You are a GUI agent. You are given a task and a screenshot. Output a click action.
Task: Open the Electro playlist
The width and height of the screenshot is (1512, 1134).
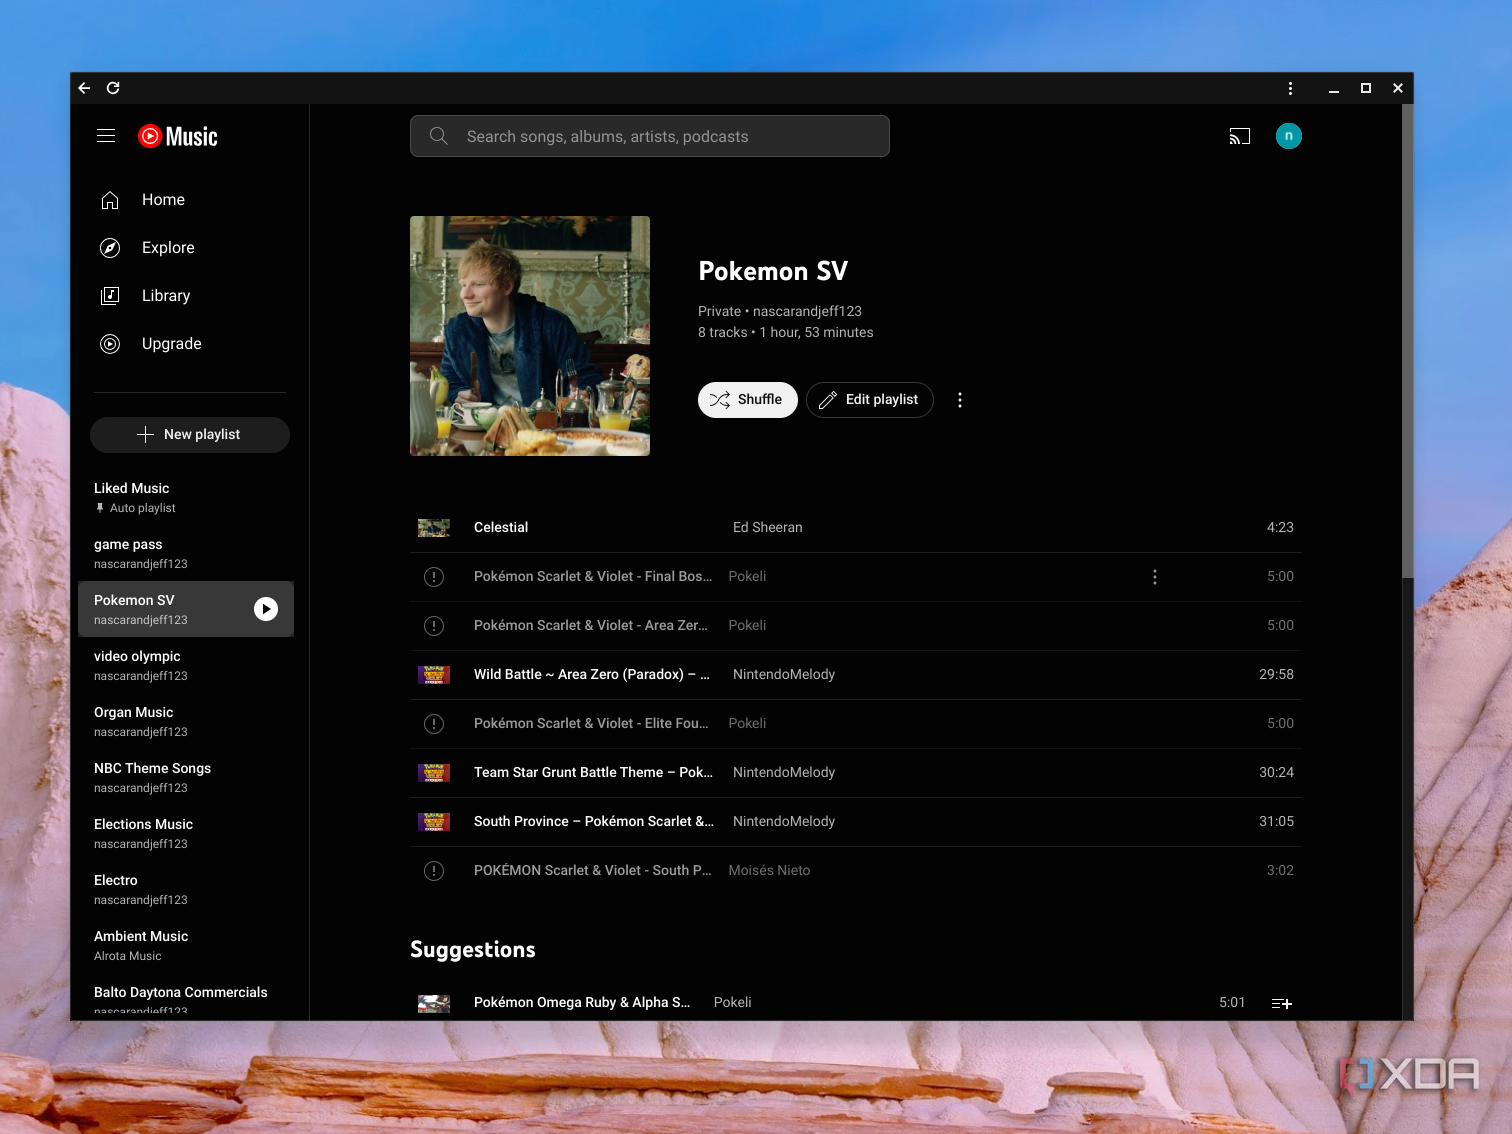coord(186,889)
